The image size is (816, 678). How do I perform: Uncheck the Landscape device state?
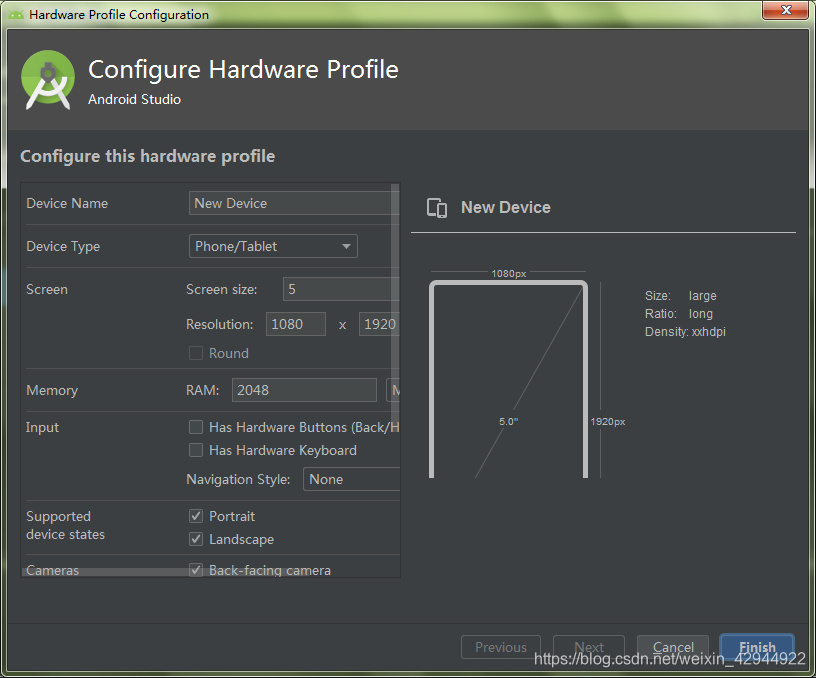[x=196, y=539]
